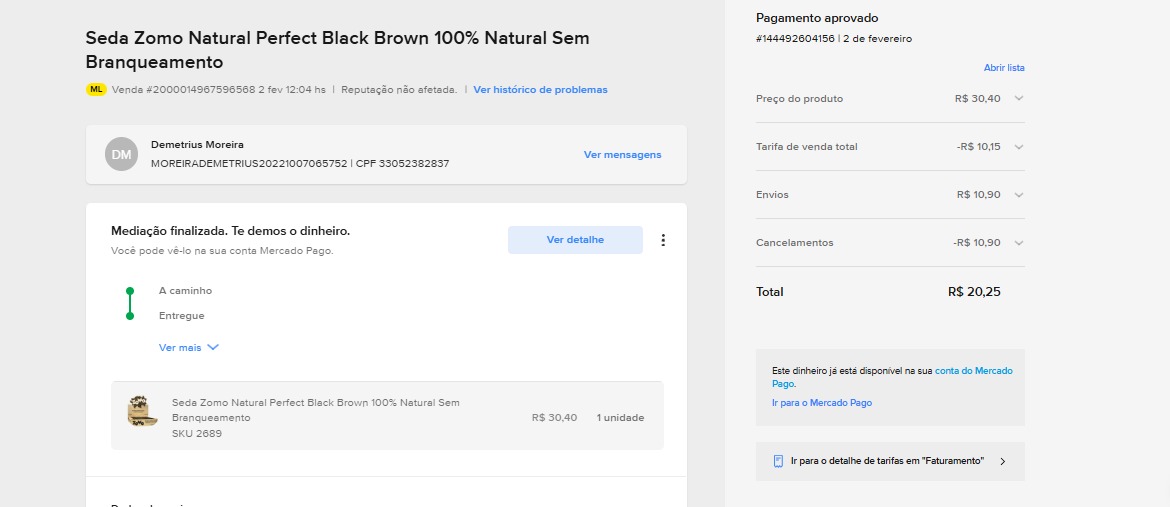This screenshot has height=507, width=1170.
Task: Open the conta do Mercado Pago link
Action: coord(973,371)
